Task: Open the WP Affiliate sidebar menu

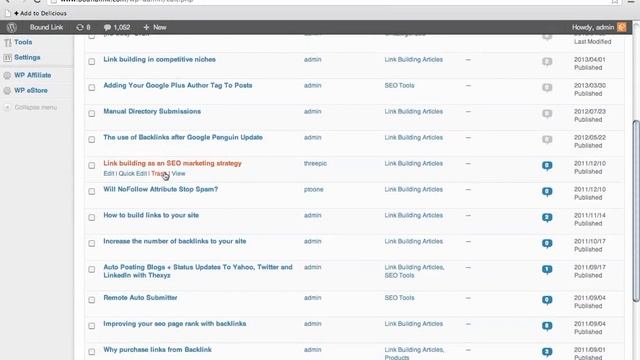Action: click(33, 75)
